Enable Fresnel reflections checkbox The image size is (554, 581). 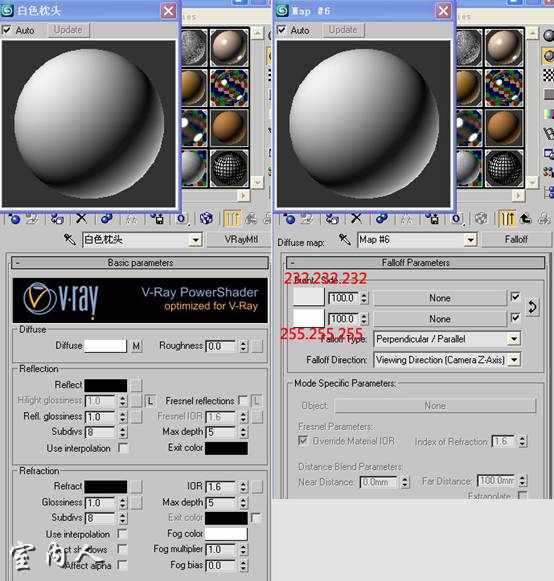243,401
